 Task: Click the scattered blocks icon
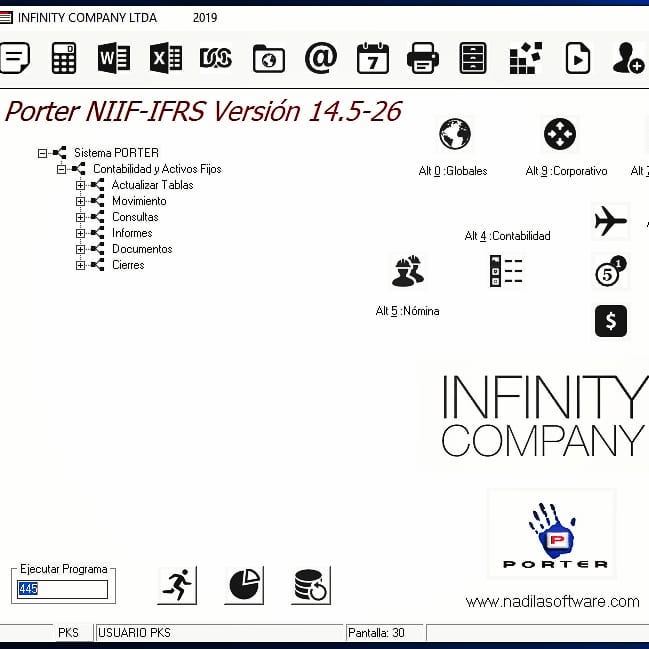coord(526,58)
